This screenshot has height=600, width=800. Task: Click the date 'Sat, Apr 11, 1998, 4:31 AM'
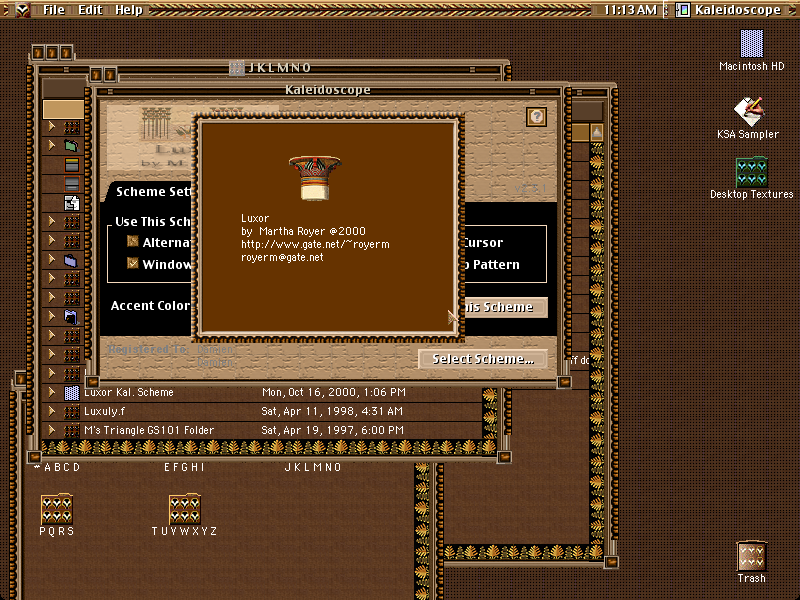click(332, 411)
